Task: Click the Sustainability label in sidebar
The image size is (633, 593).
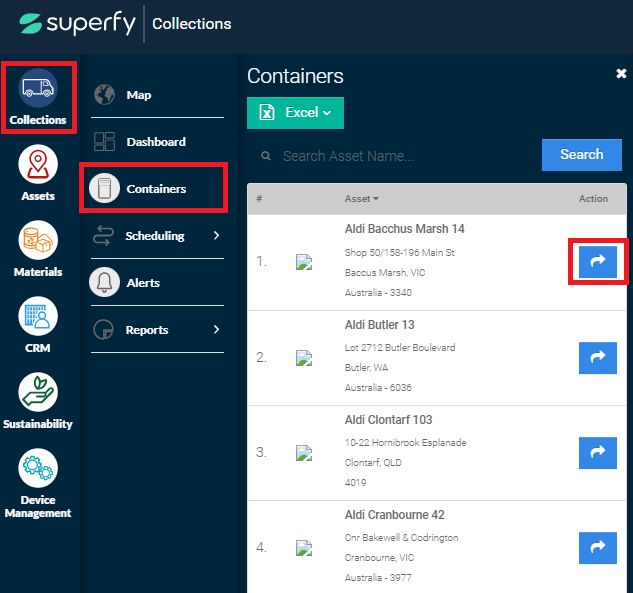Action: (38, 424)
